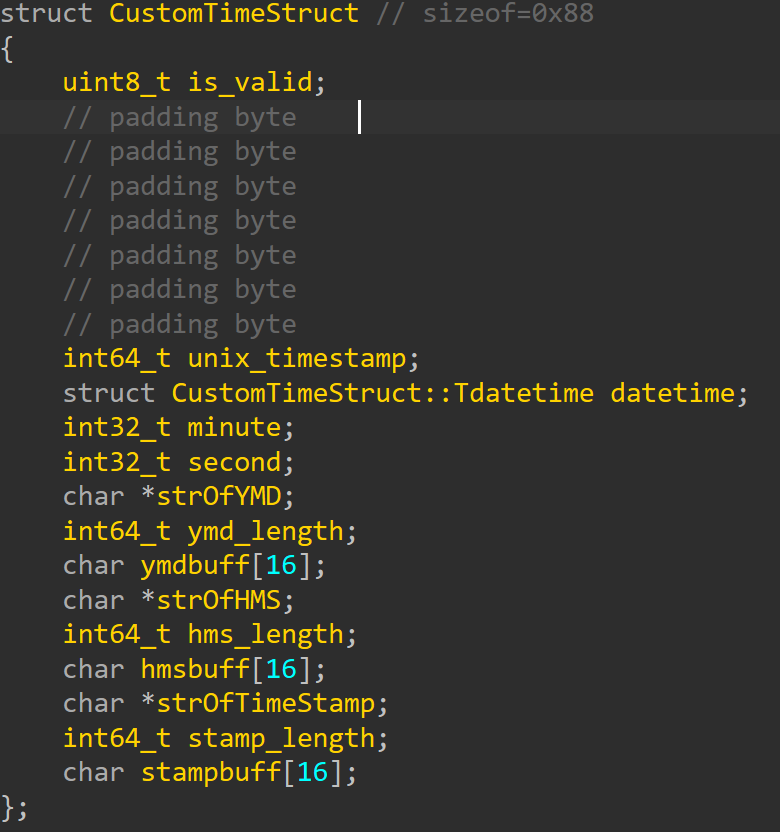Select the unix_timestamp field

click(296, 358)
